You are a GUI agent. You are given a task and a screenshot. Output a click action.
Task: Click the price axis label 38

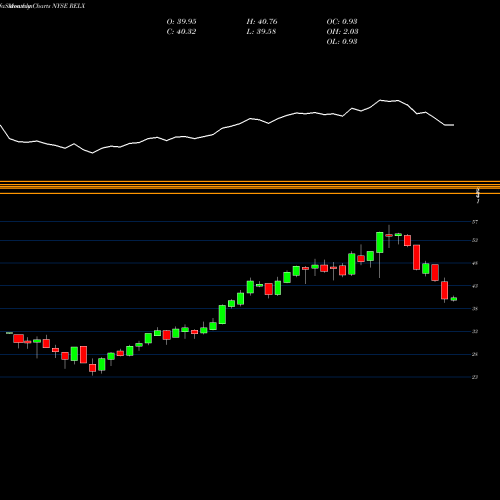pos(475,309)
